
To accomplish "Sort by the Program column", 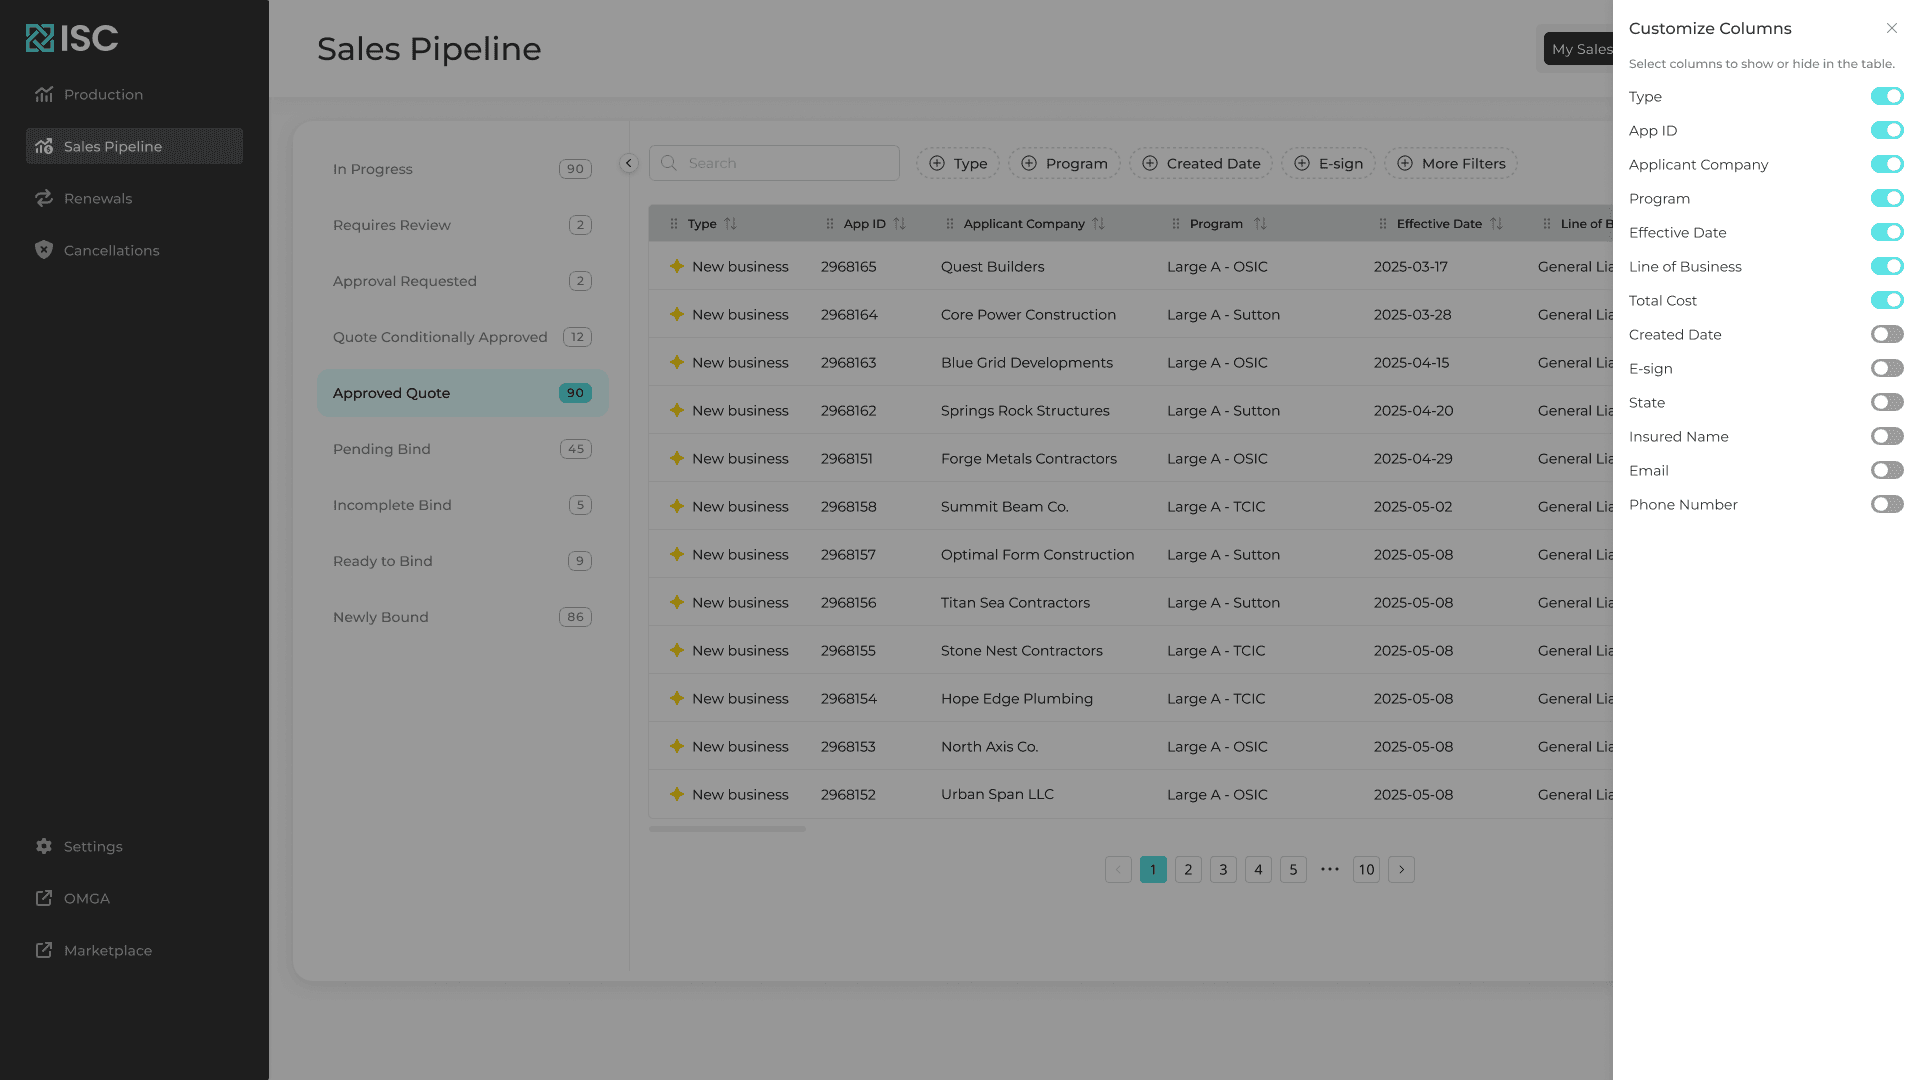I will (x=1260, y=224).
